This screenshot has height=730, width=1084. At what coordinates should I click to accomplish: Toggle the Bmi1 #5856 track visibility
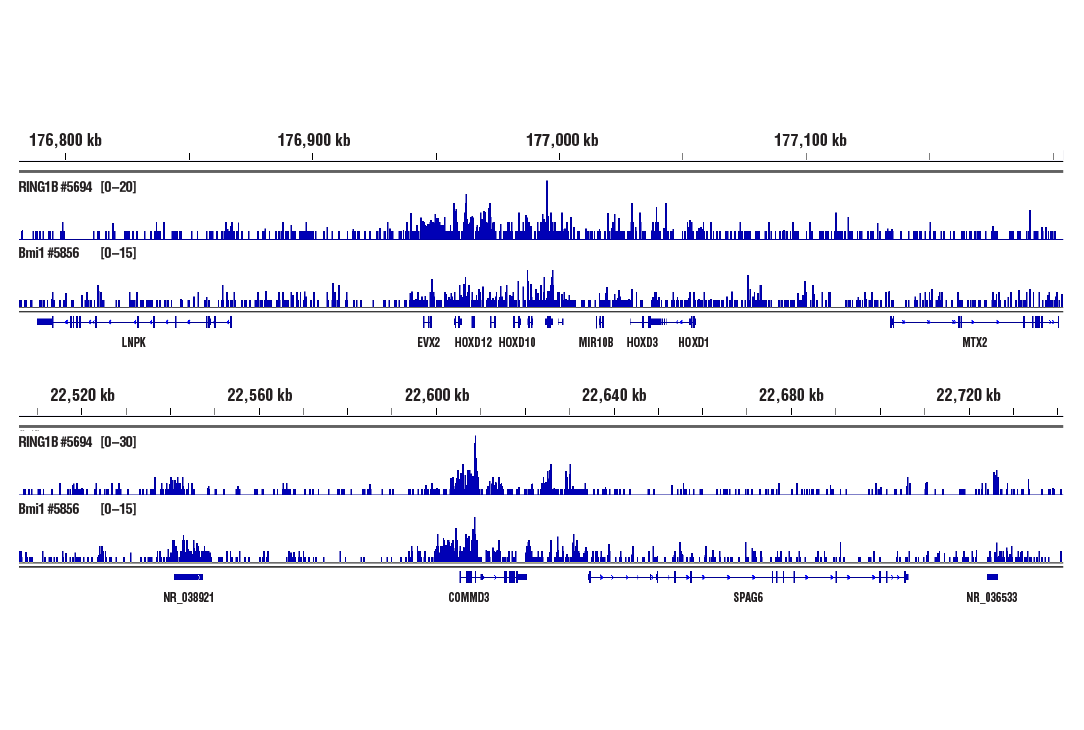[47, 254]
